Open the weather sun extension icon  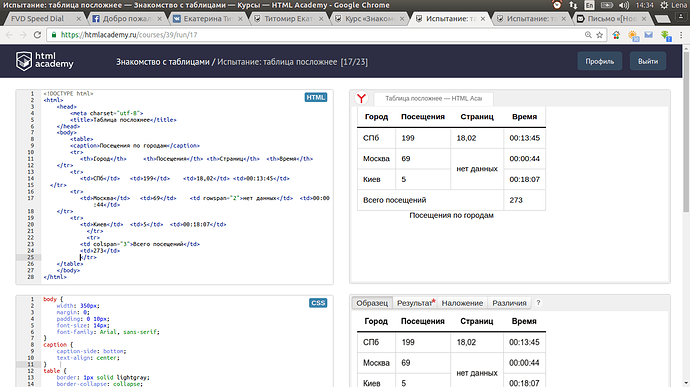[x=633, y=36]
